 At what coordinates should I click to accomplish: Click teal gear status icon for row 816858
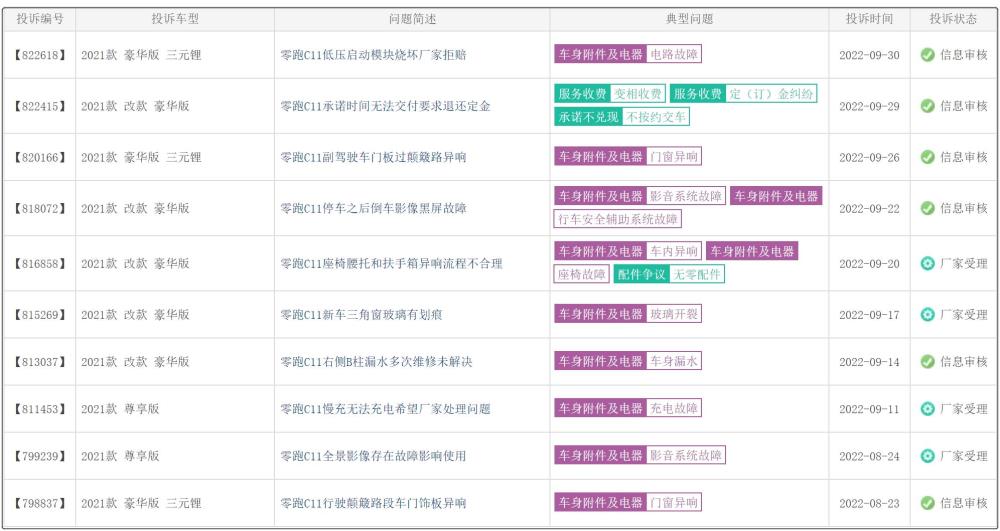[x=927, y=263]
